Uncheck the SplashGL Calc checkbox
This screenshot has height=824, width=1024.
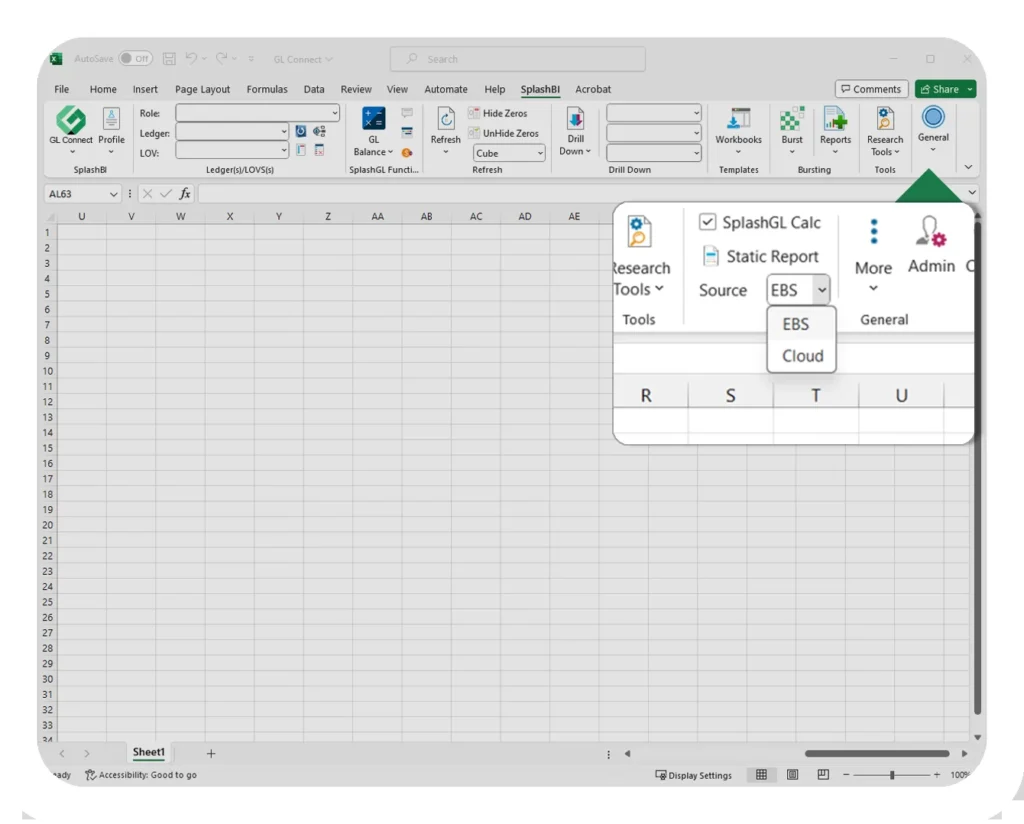click(x=708, y=223)
